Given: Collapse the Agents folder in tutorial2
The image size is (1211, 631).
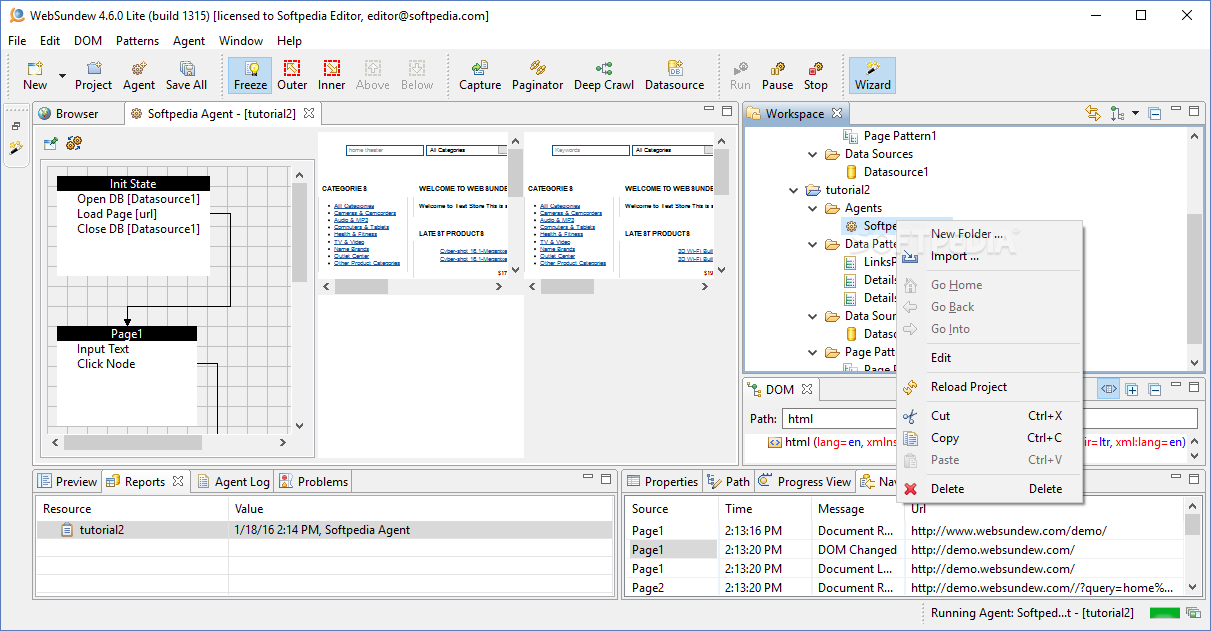Looking at the screenshot, I should click(x=813, y=208).
